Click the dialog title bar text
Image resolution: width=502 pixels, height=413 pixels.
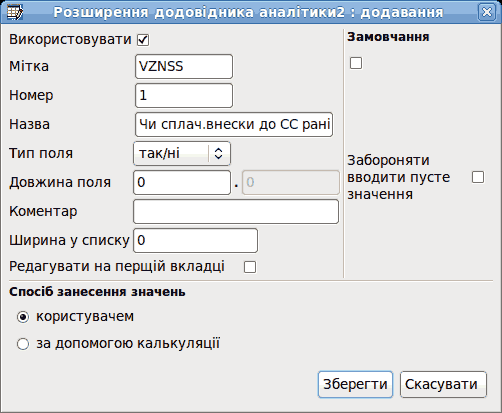tap(248, 13)
